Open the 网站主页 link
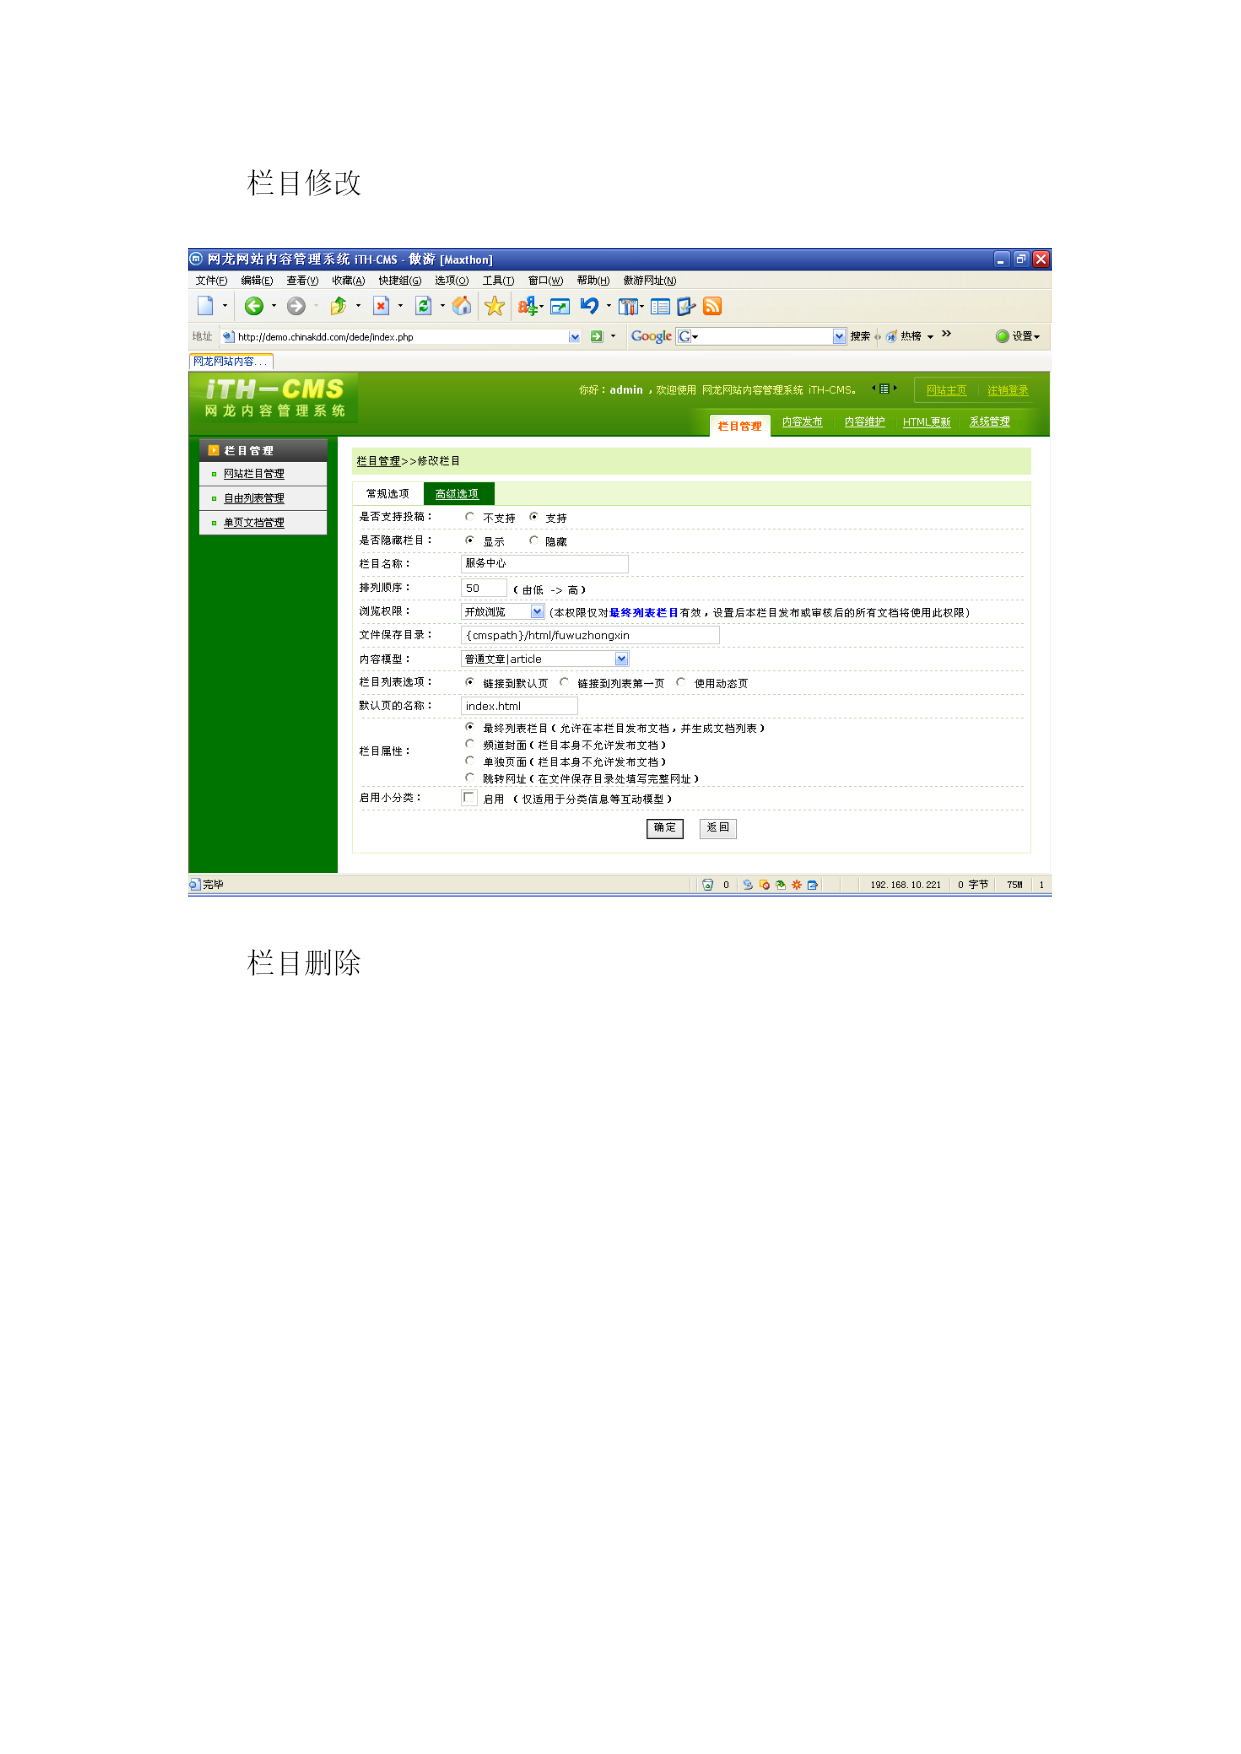This screenshot has width=1241, height=1754. [x=946, y=390]
